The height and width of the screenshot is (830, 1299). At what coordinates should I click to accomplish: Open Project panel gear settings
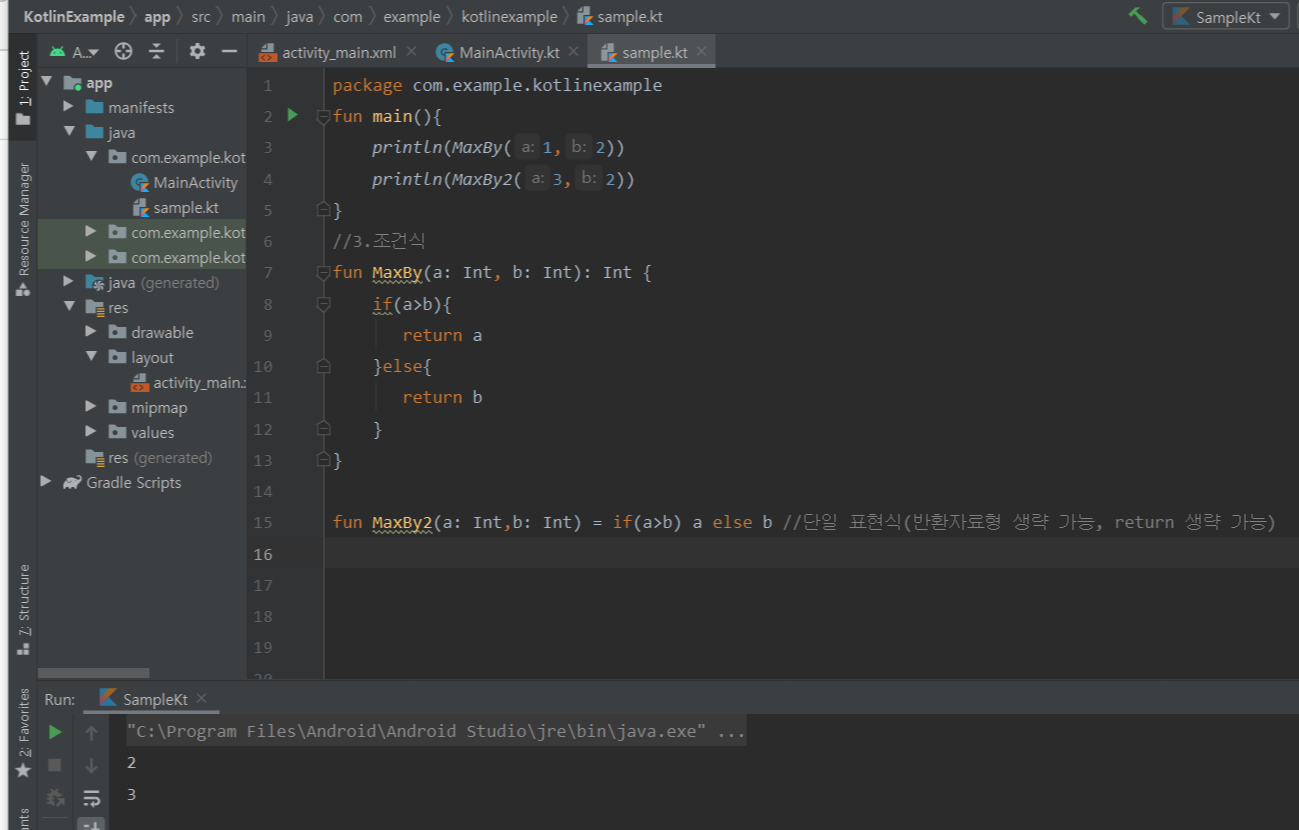[197, 52]
